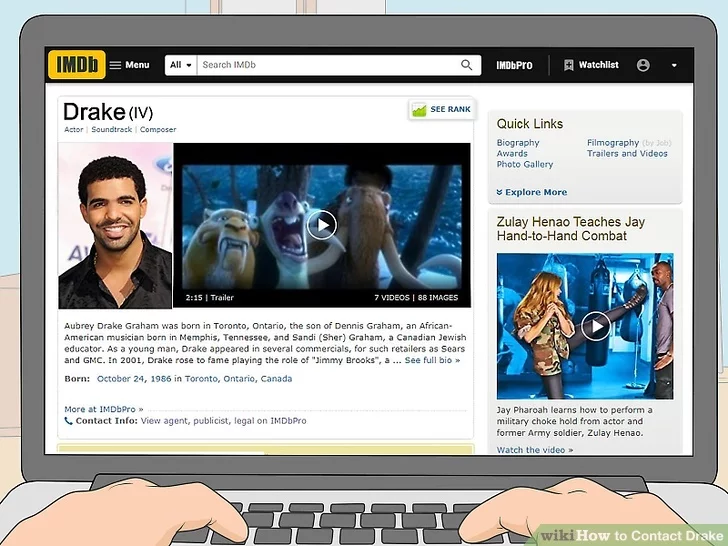Open Biography quick link

pyautogui.click(x=518, y=143)
